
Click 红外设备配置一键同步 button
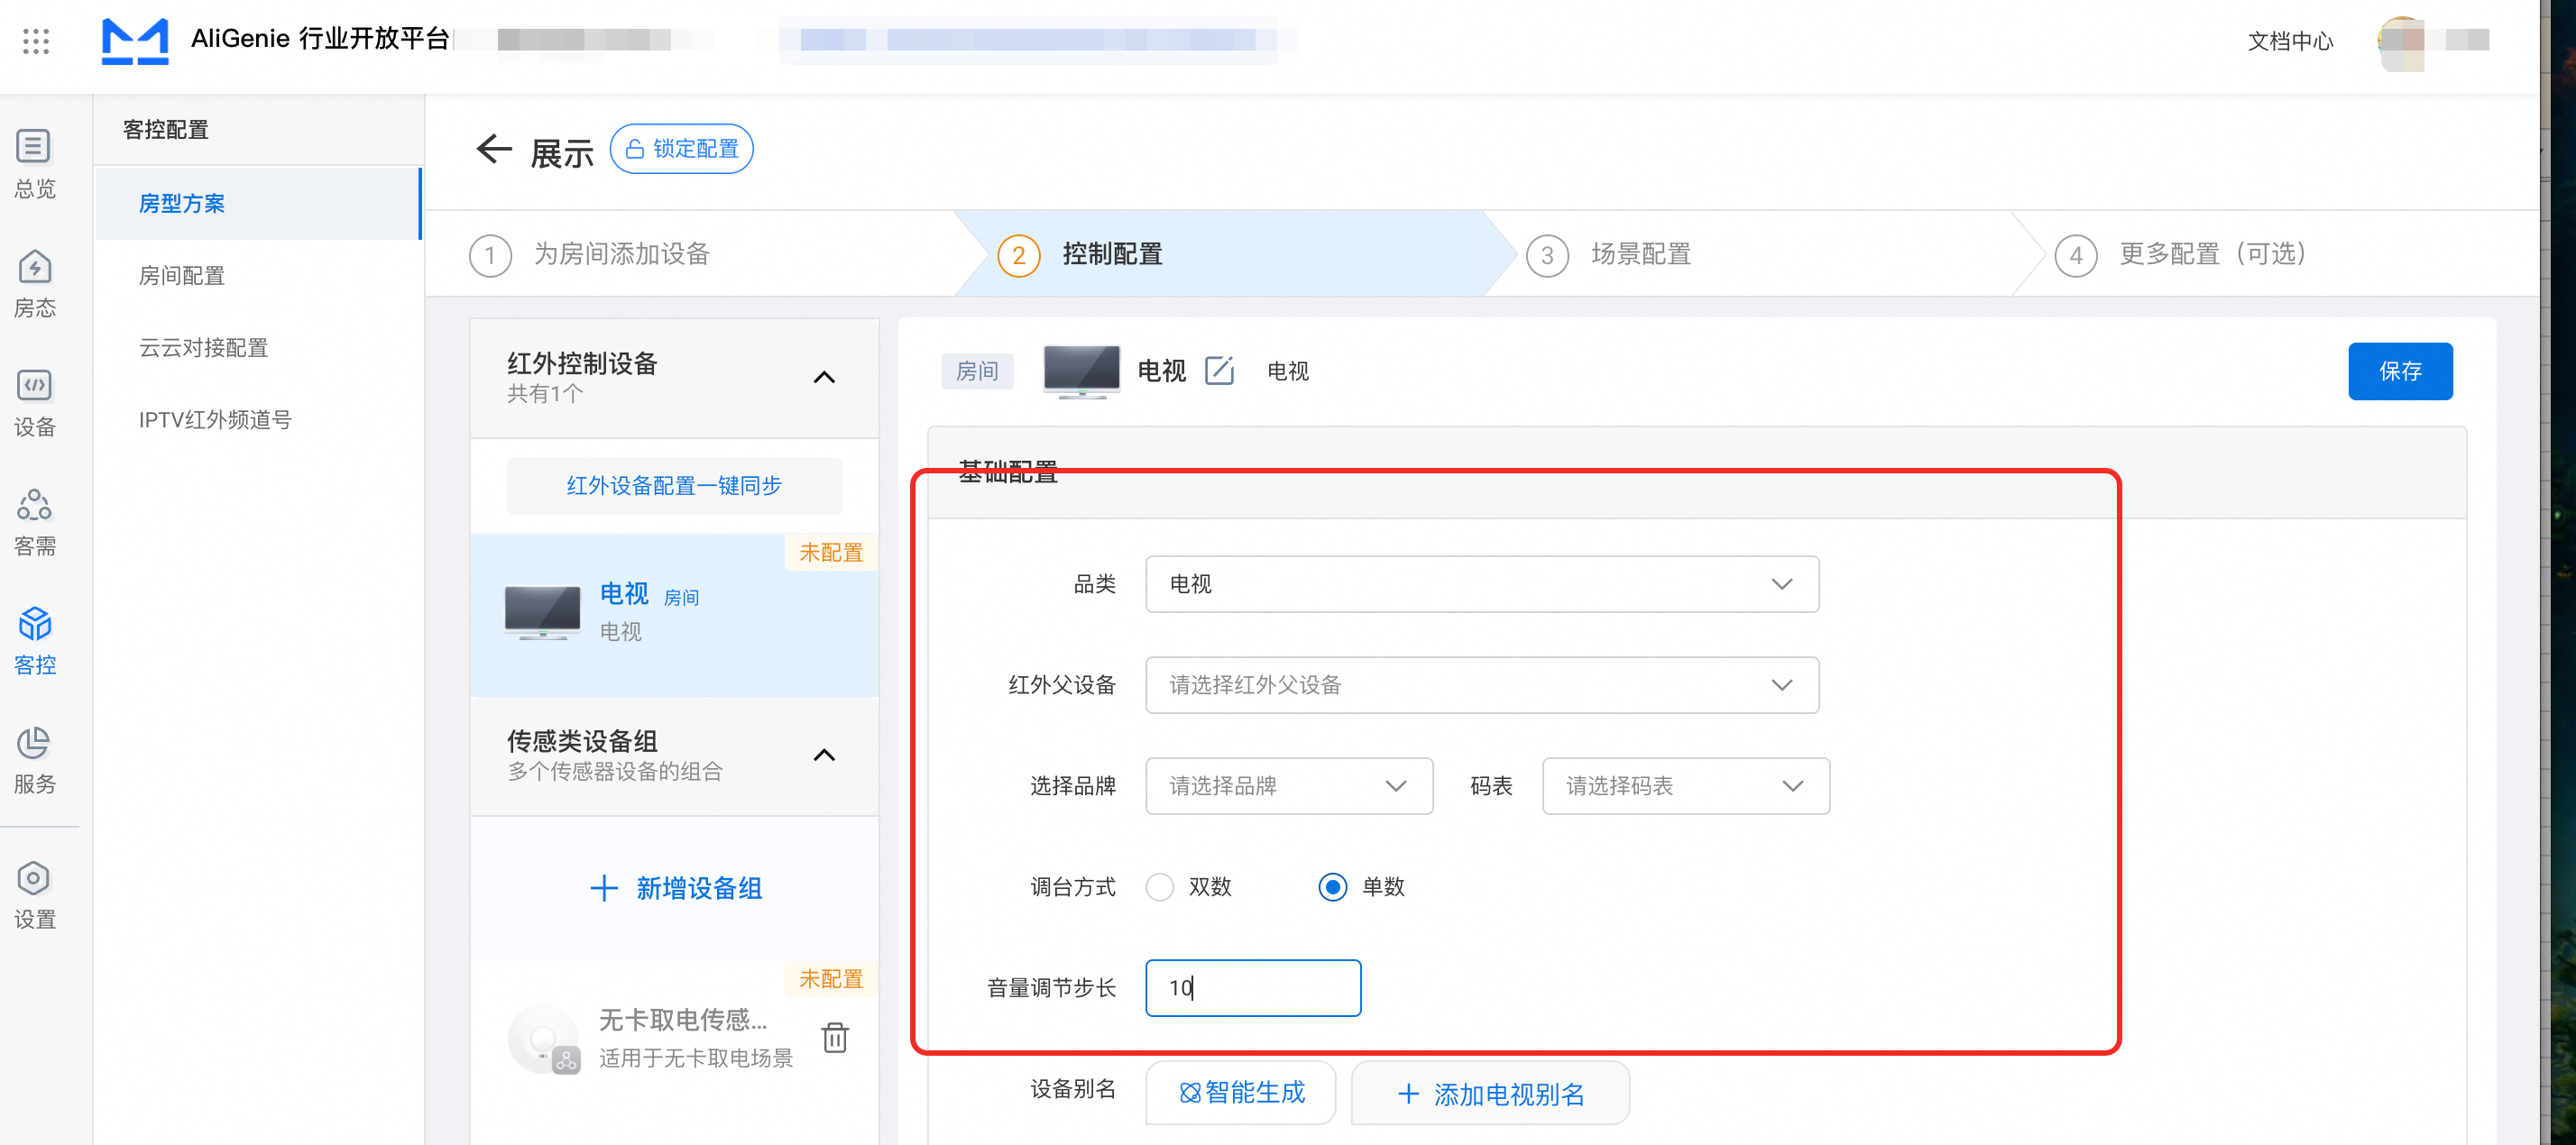tap(674, 486)
